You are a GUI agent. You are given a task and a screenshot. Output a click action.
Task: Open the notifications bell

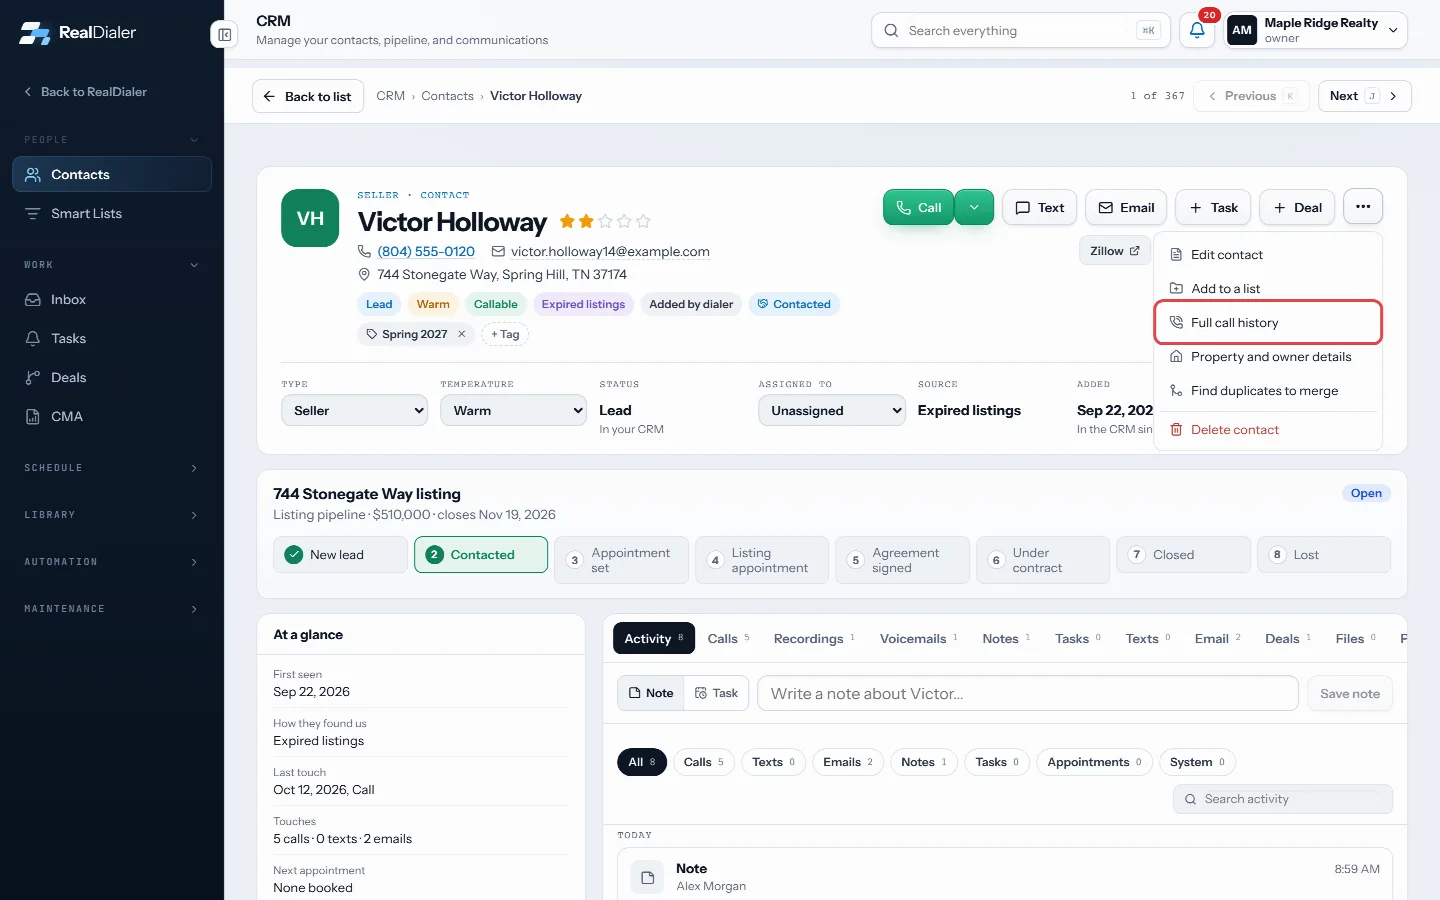coord(1197,30)
